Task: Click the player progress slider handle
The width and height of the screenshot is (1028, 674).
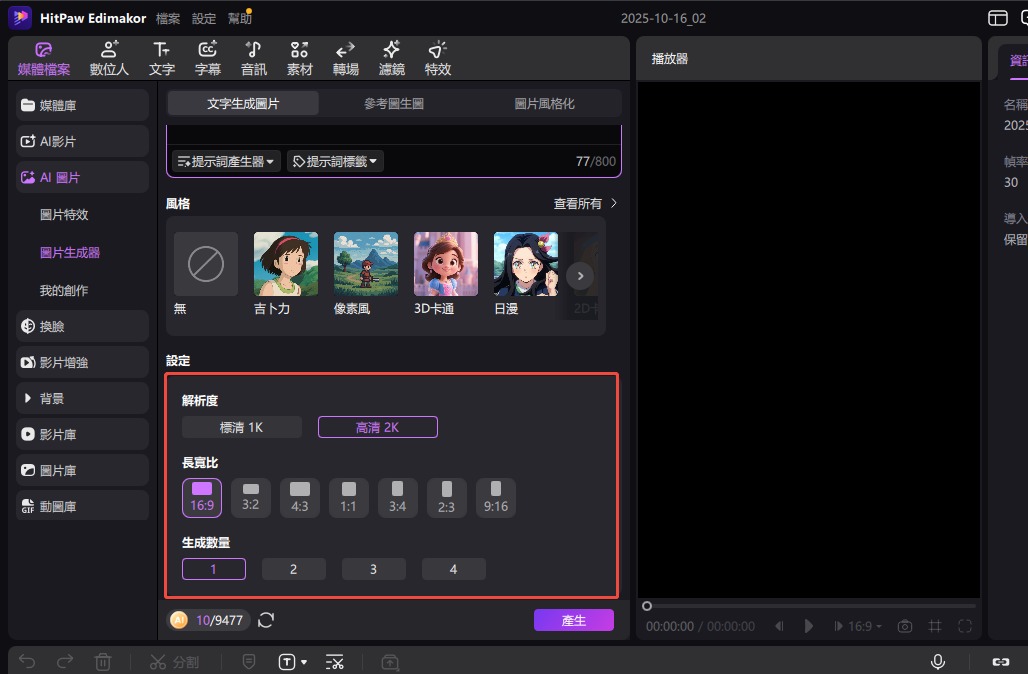Action: (x=647, y=606)
